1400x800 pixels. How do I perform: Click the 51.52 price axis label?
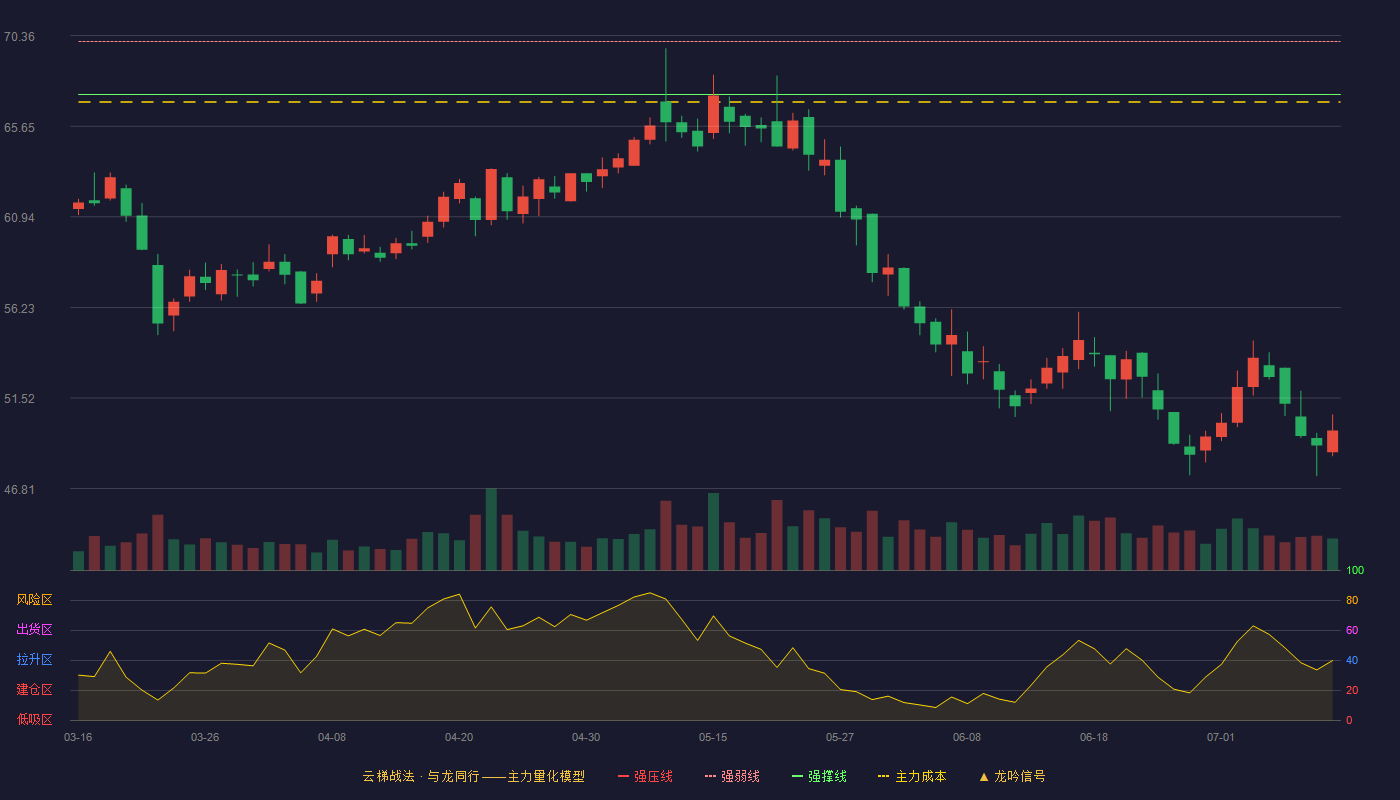(19, 399)
